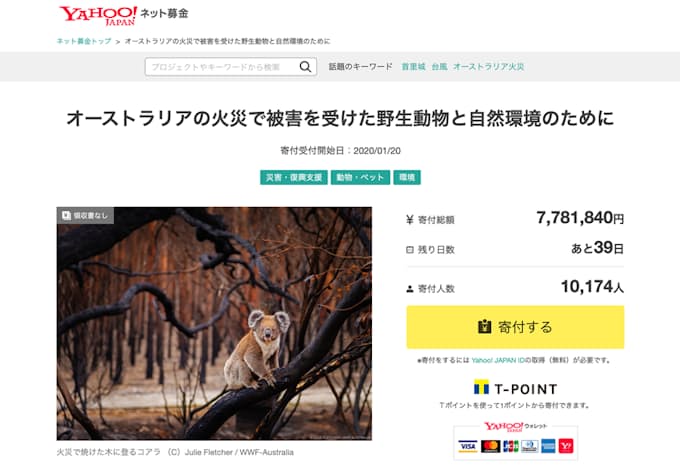Viewport: 680px width, 468px height.
Task: Open the オーストラリア火災 keyword link
Action: [x=489, y=67]
